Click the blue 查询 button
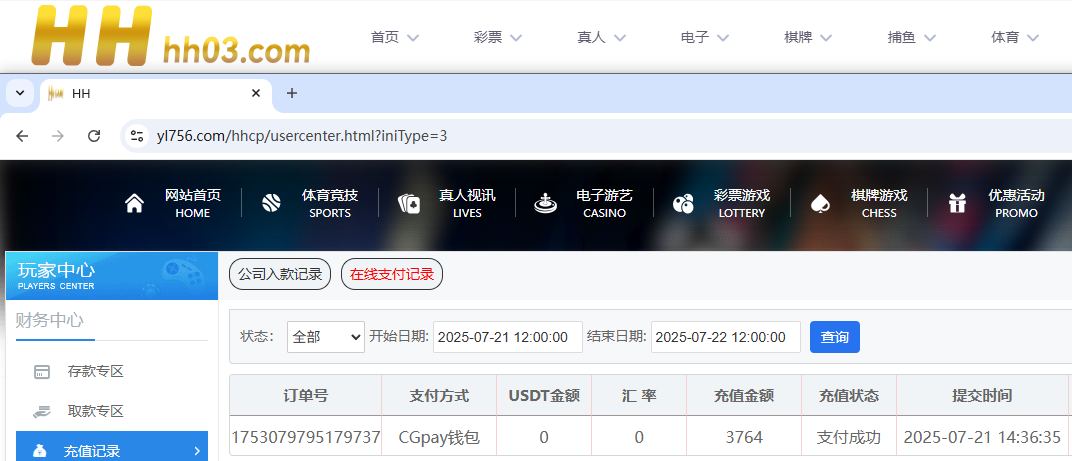 coord(834,337)
